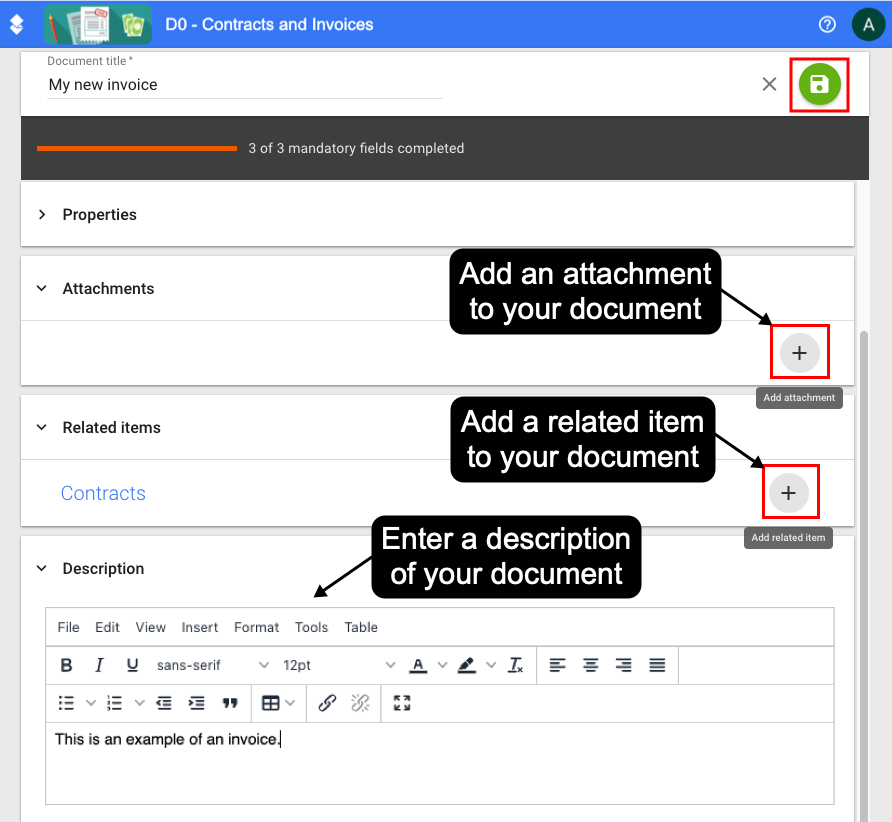Click the increase indent icon
The image size is (892, 822).
[x=196, y=703]
